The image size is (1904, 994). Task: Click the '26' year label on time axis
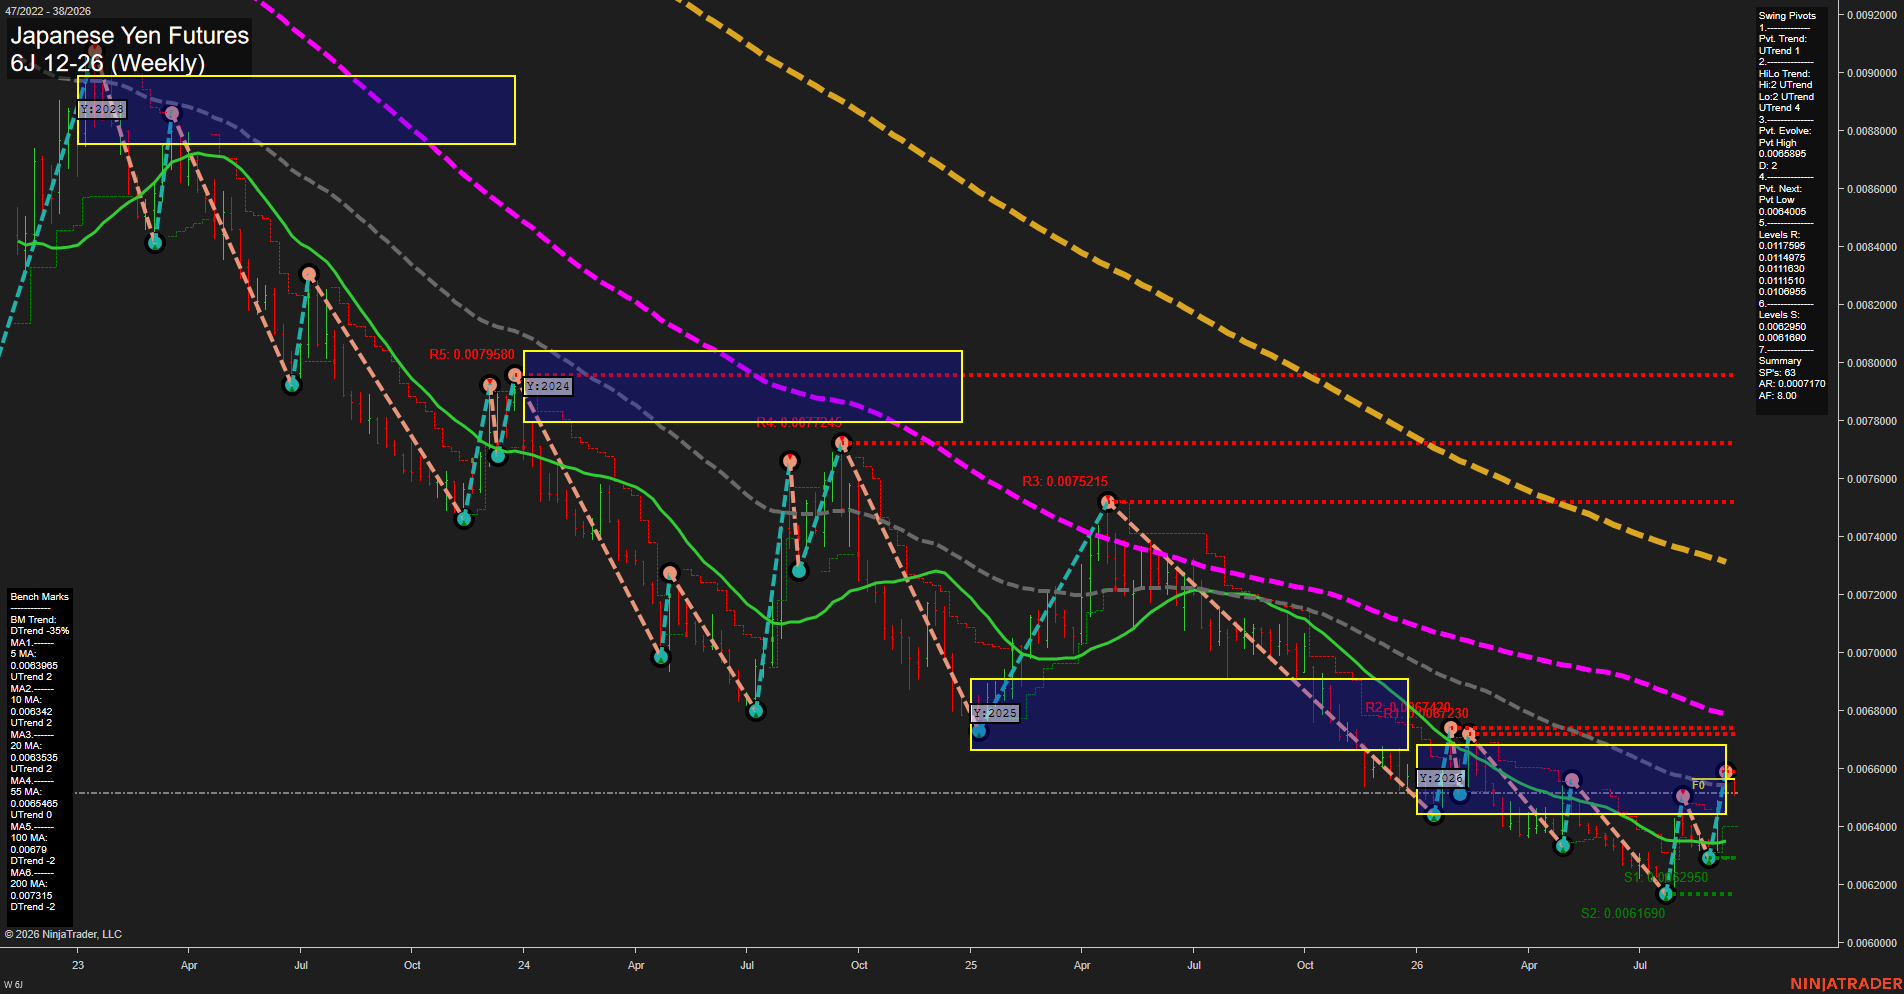coord(1417,965)
